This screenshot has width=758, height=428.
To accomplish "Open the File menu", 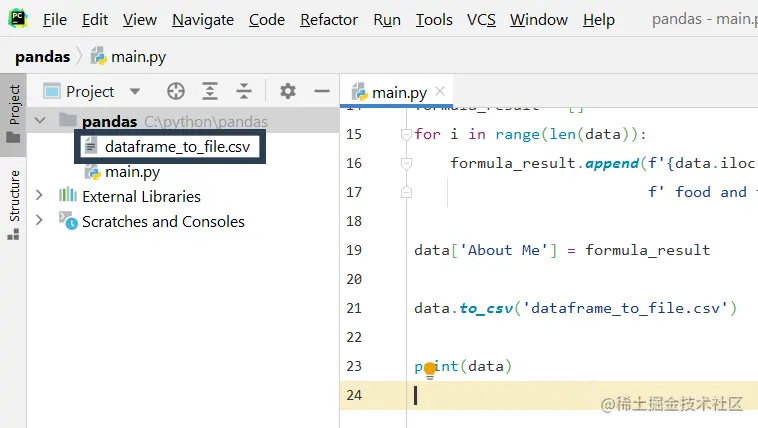I will coord(55,20).
